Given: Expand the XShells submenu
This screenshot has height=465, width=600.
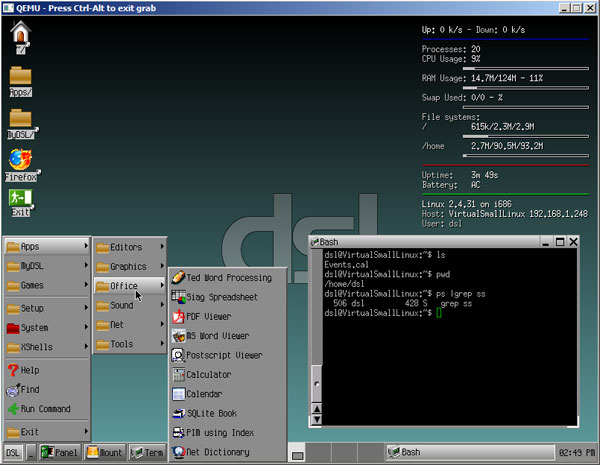Looking at the screenshot, I should pos(47,347).
